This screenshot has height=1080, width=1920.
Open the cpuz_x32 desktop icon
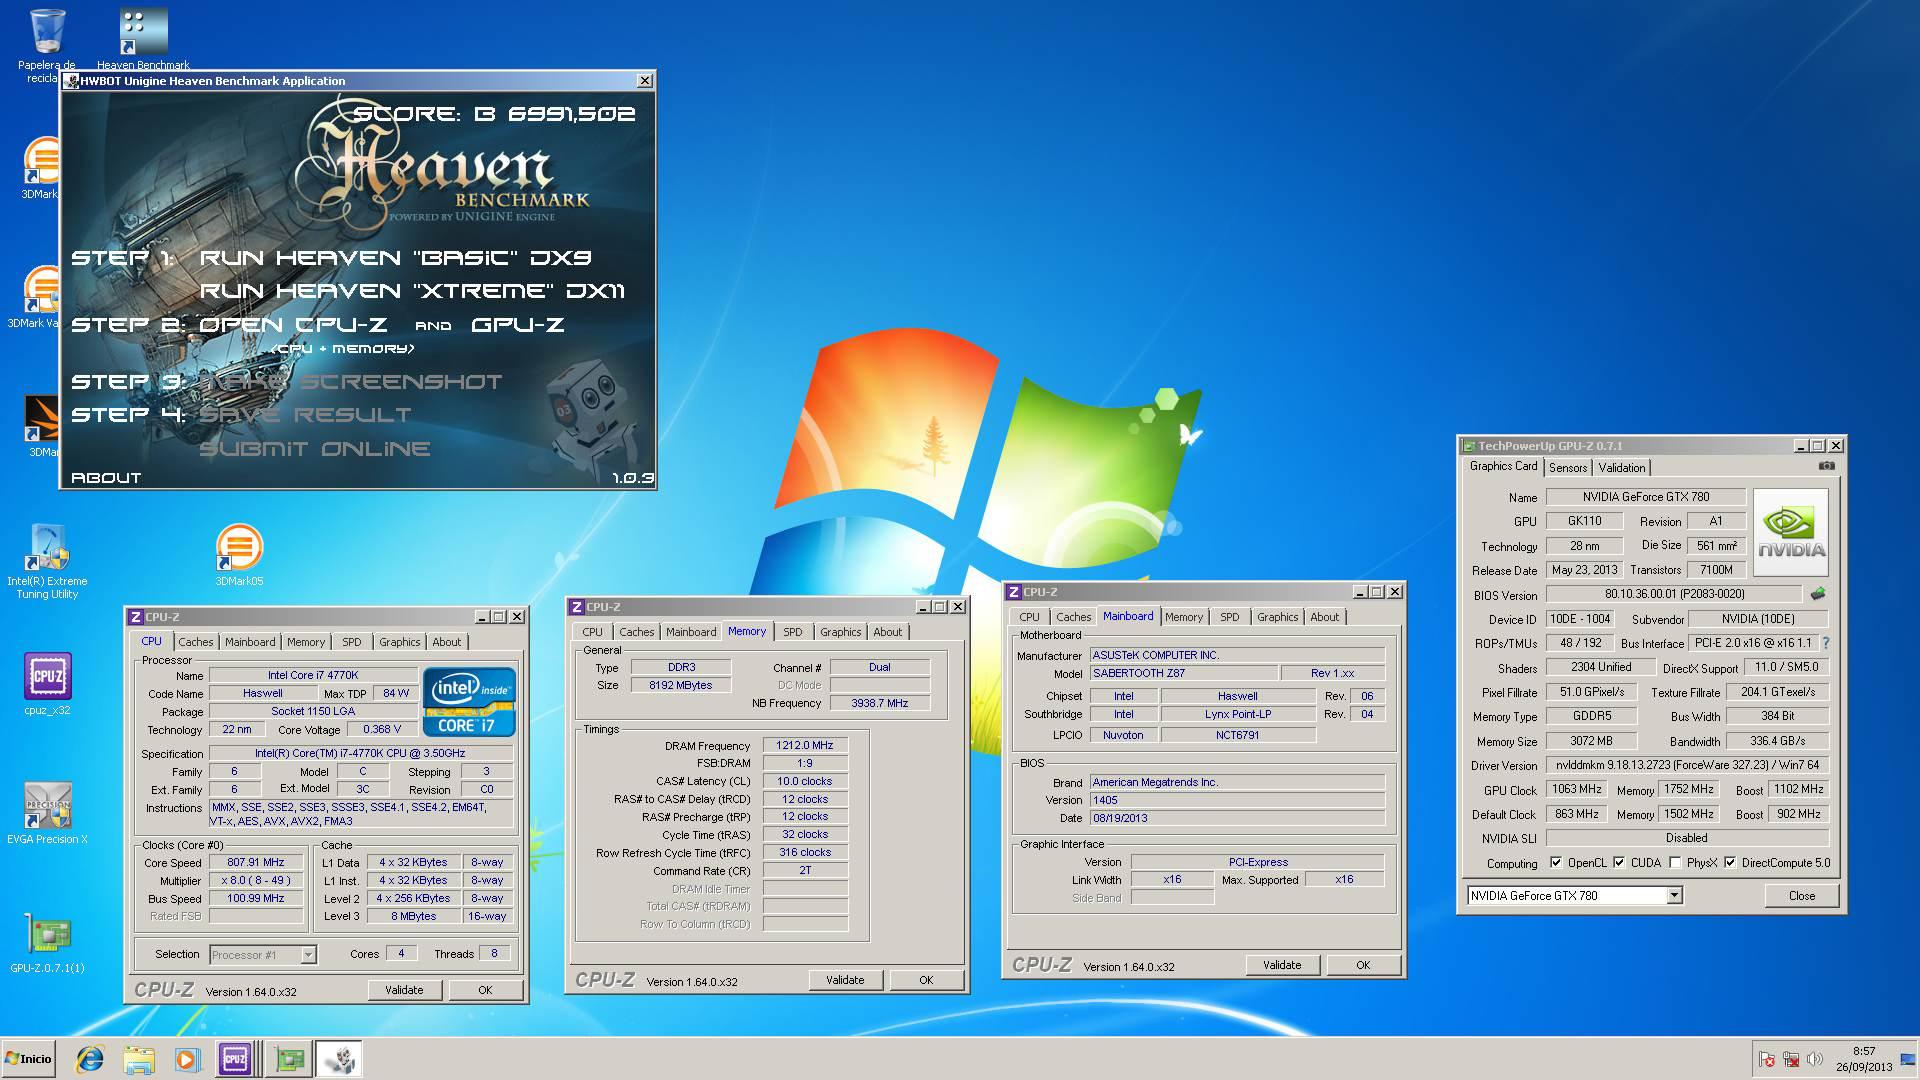[x=47, y=684]
